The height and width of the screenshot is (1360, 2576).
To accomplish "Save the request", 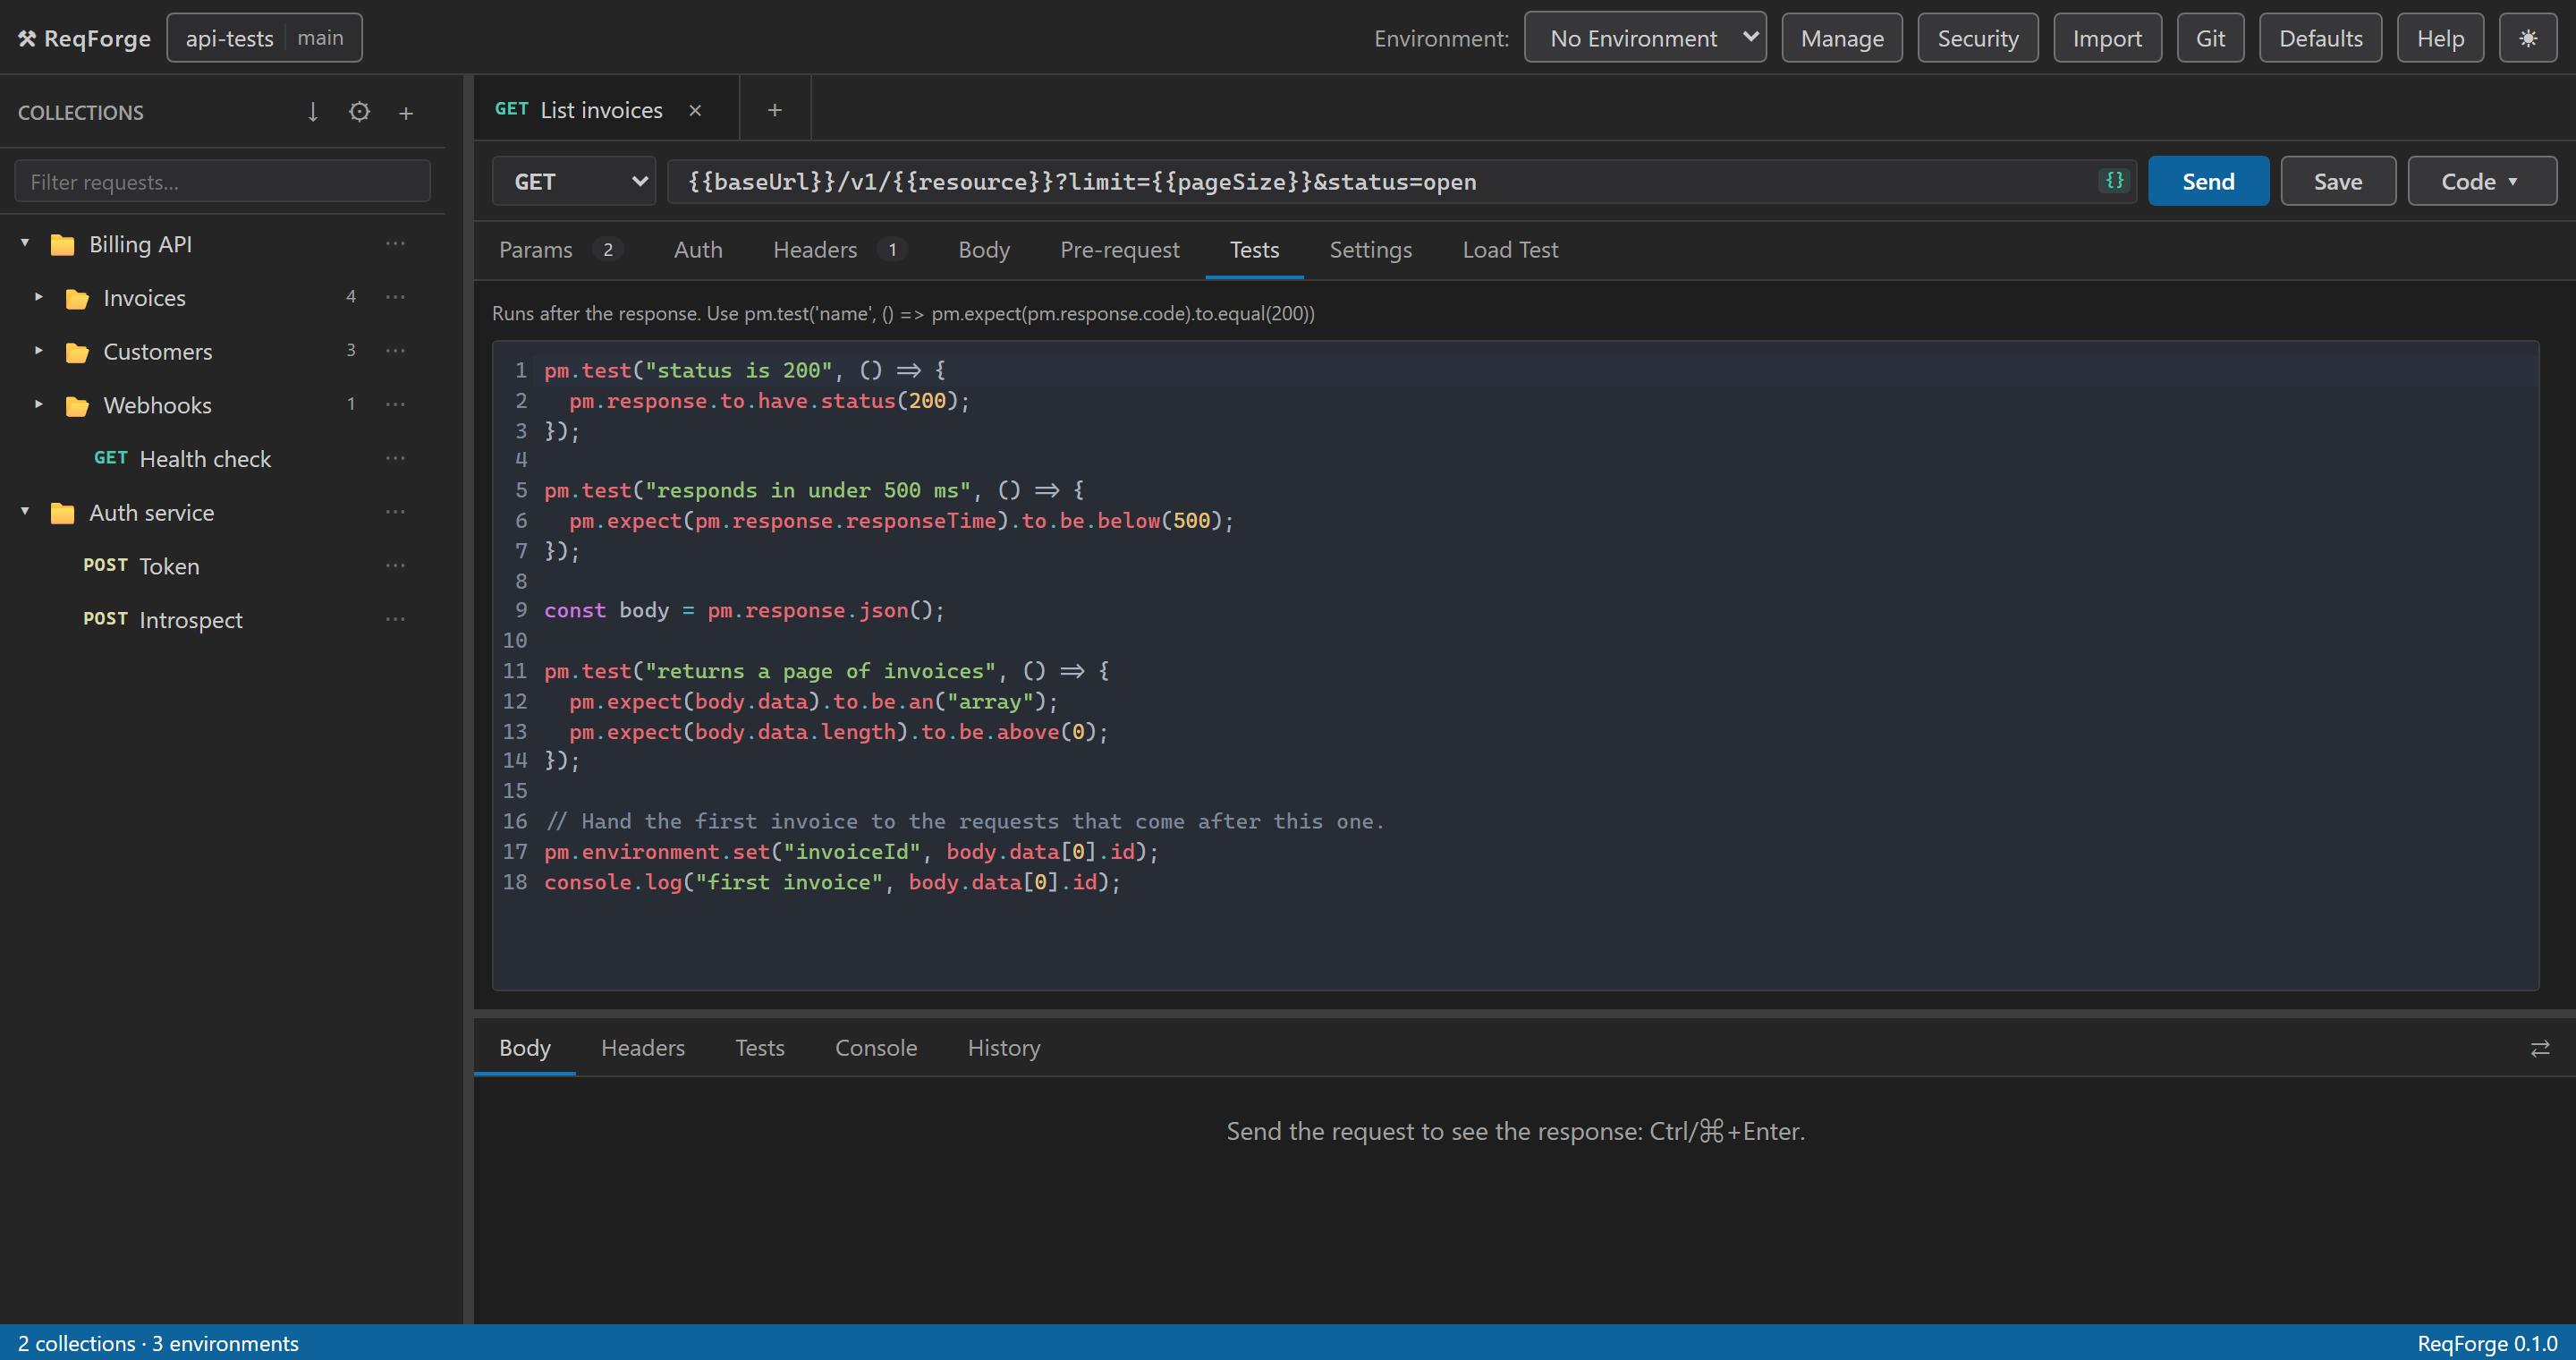I will tap(2338, 181).
